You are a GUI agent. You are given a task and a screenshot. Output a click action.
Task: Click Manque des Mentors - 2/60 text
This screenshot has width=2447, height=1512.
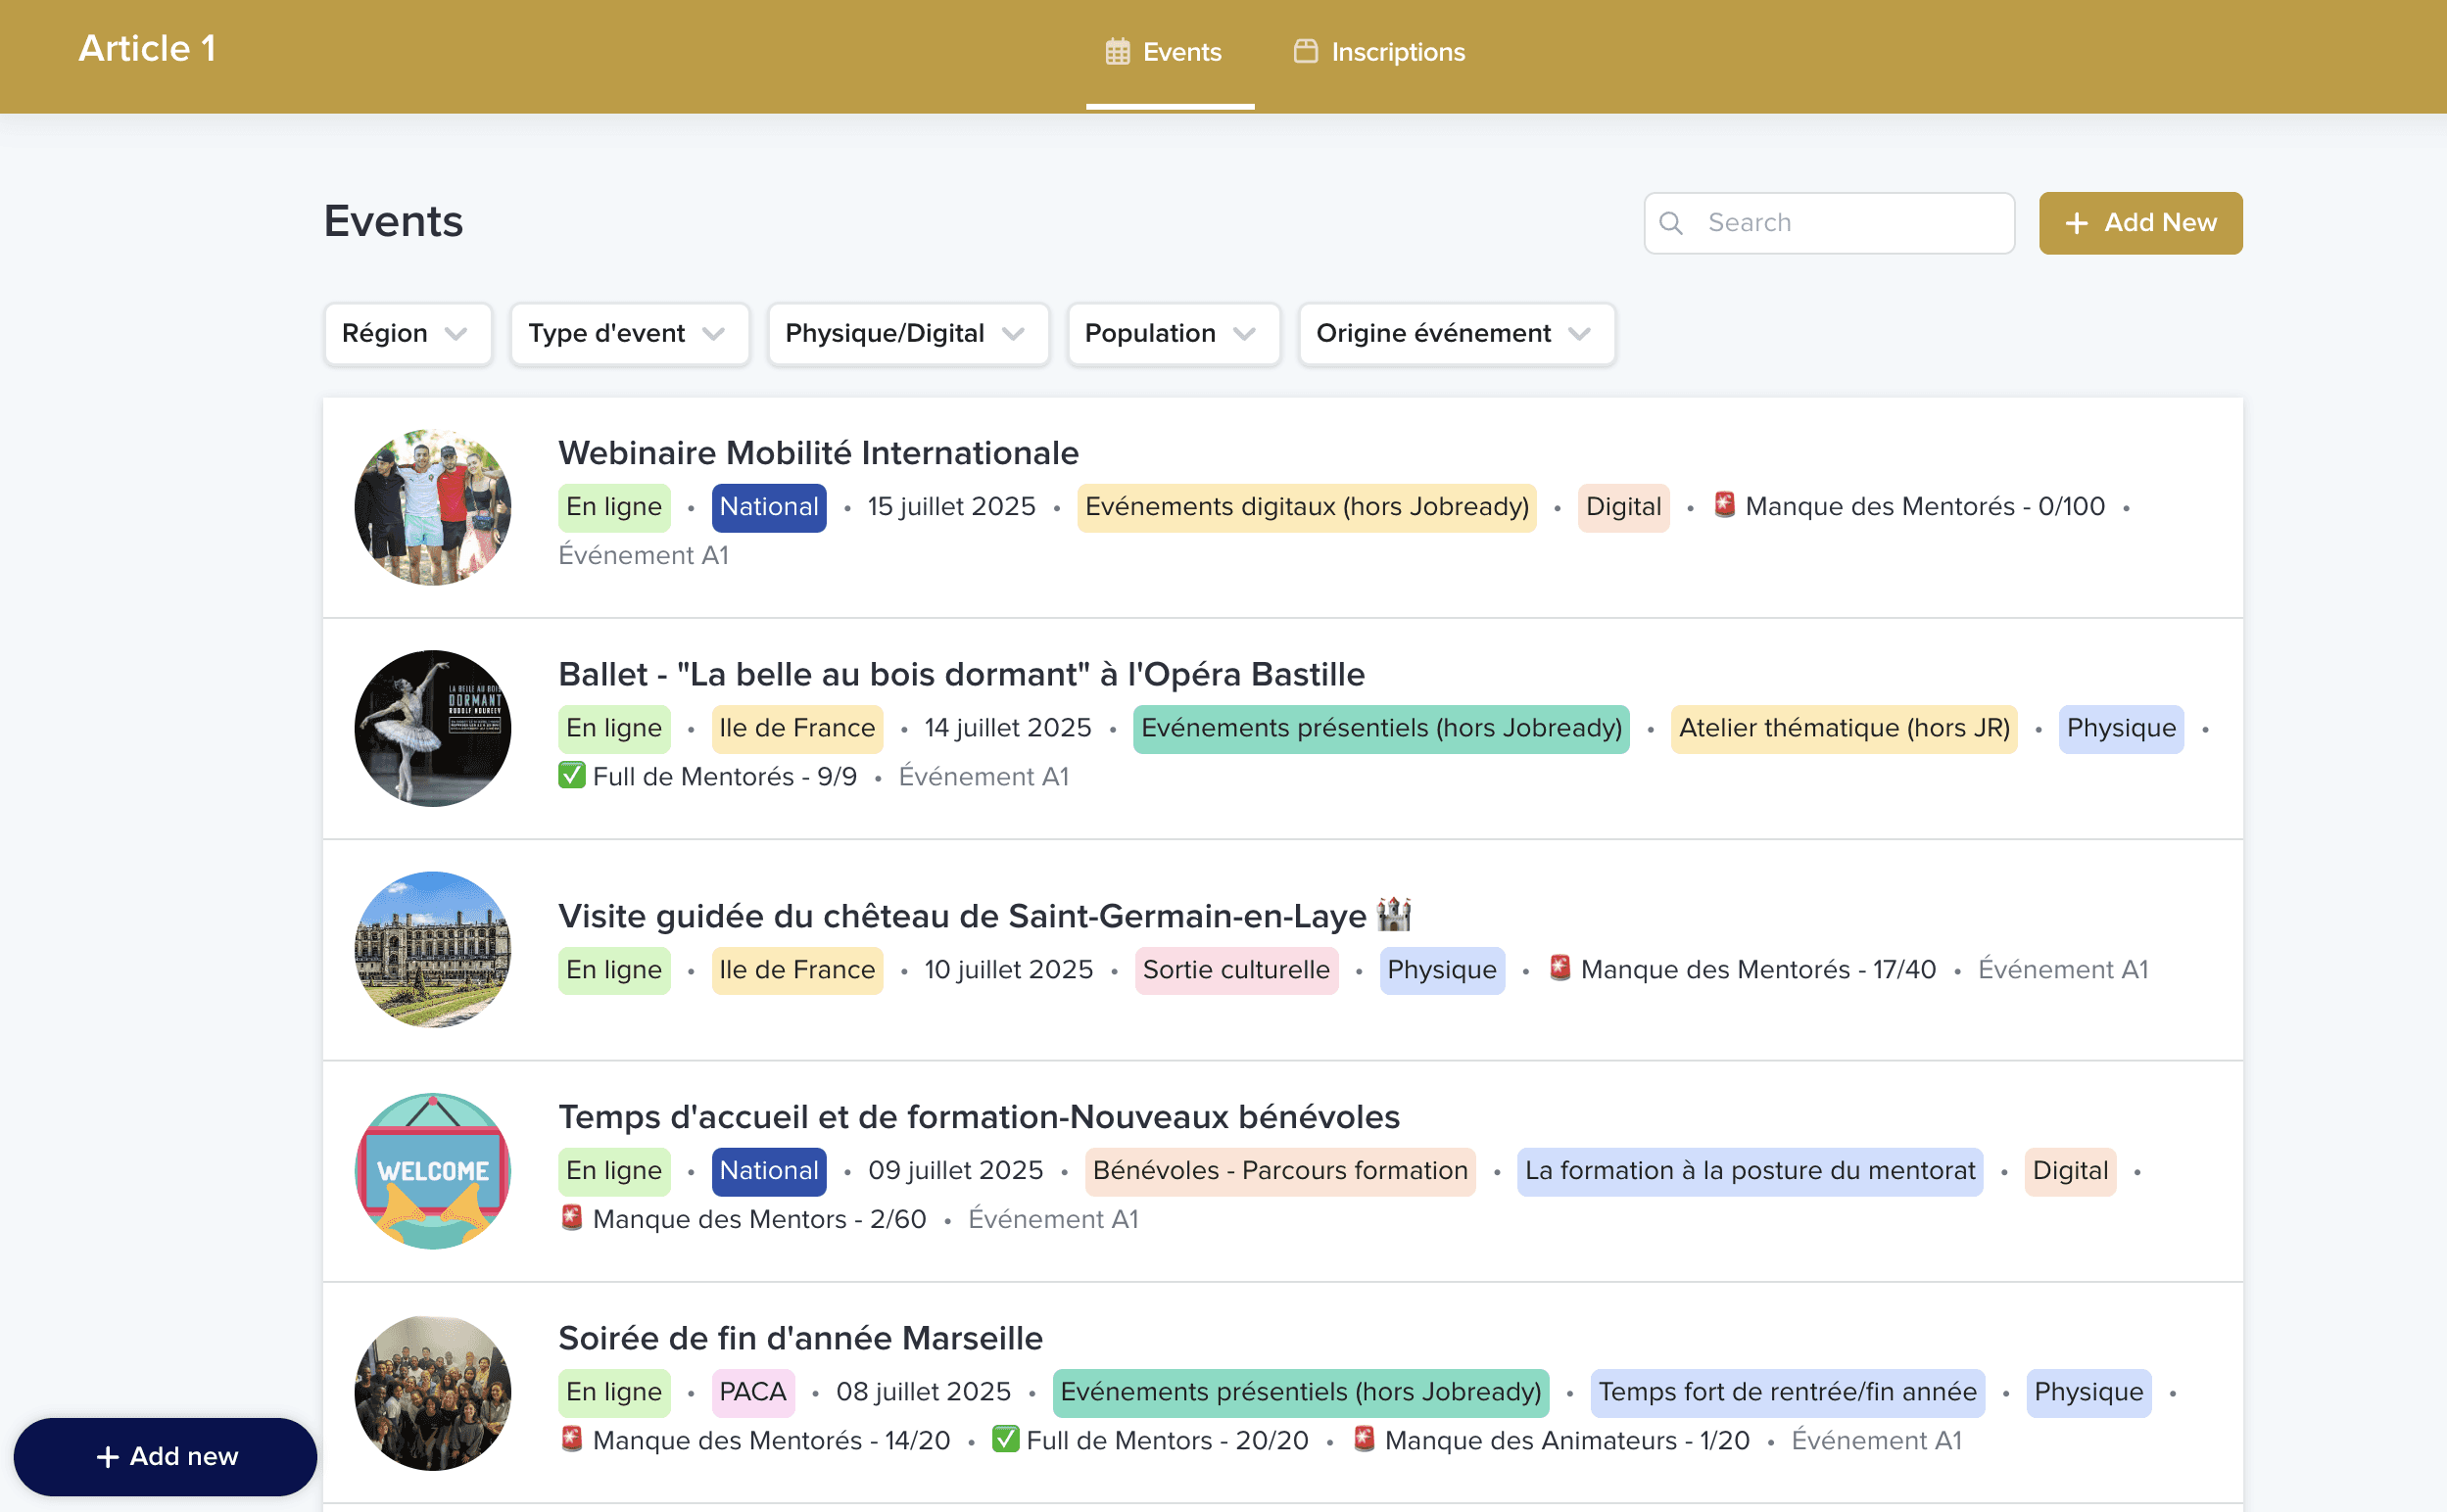tap(759, 1220)
